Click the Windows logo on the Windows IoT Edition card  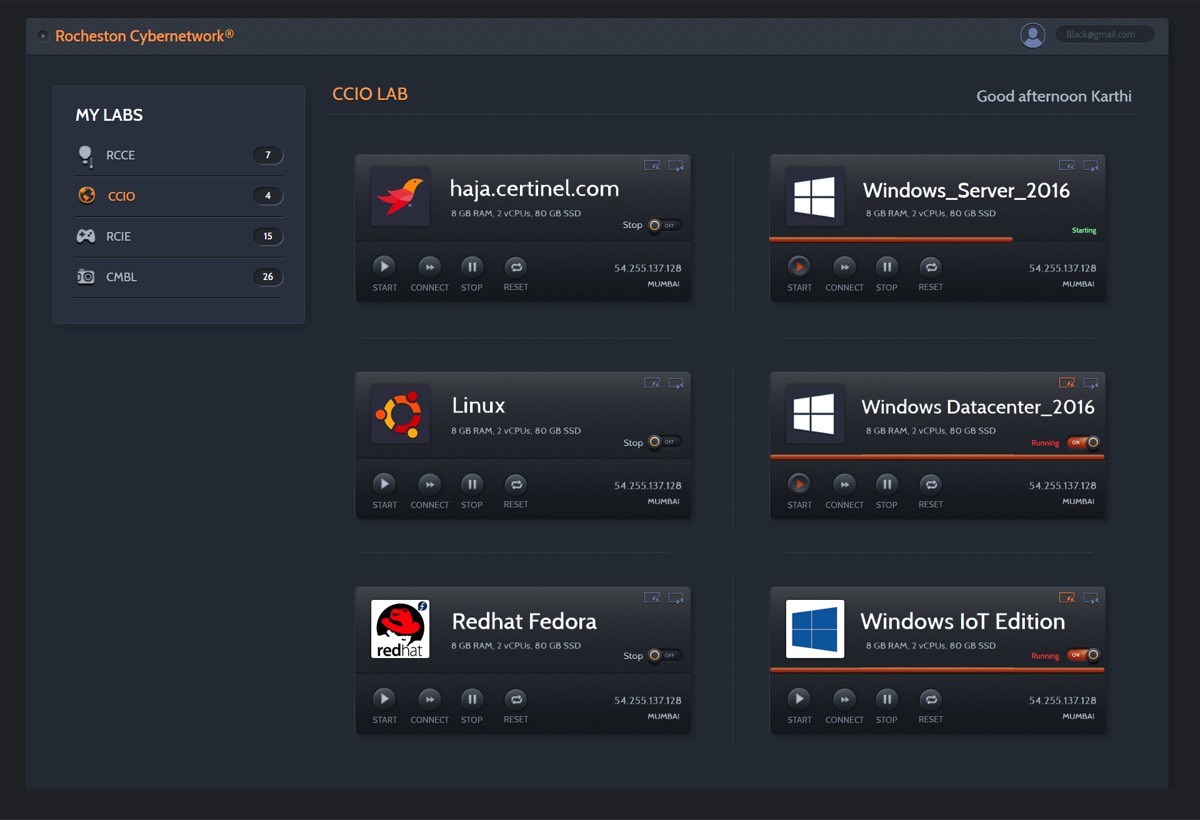[815, 629]
